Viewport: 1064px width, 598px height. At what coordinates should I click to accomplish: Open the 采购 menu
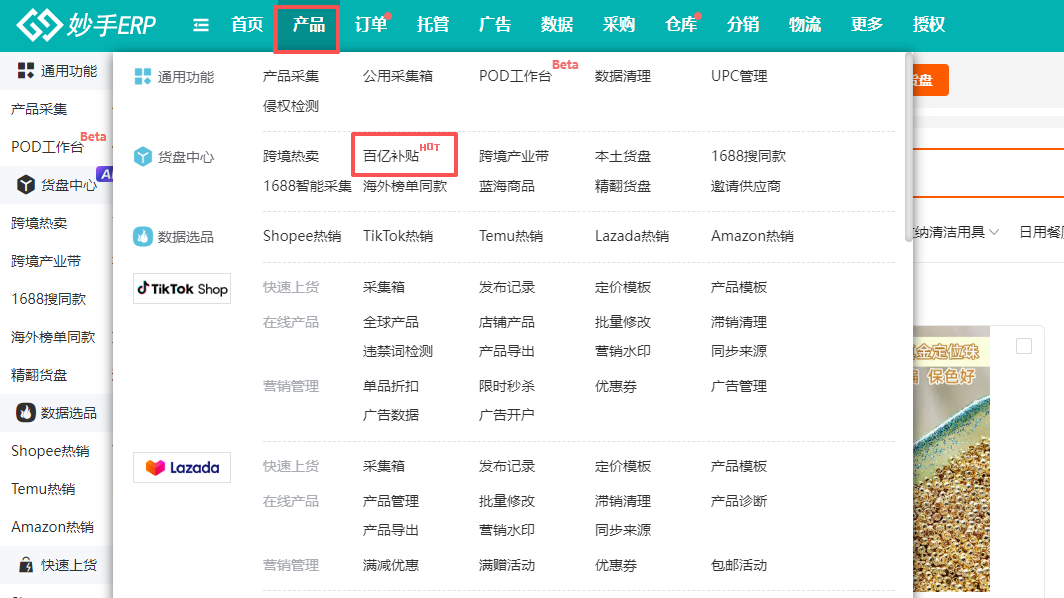[x=619, y=25]
